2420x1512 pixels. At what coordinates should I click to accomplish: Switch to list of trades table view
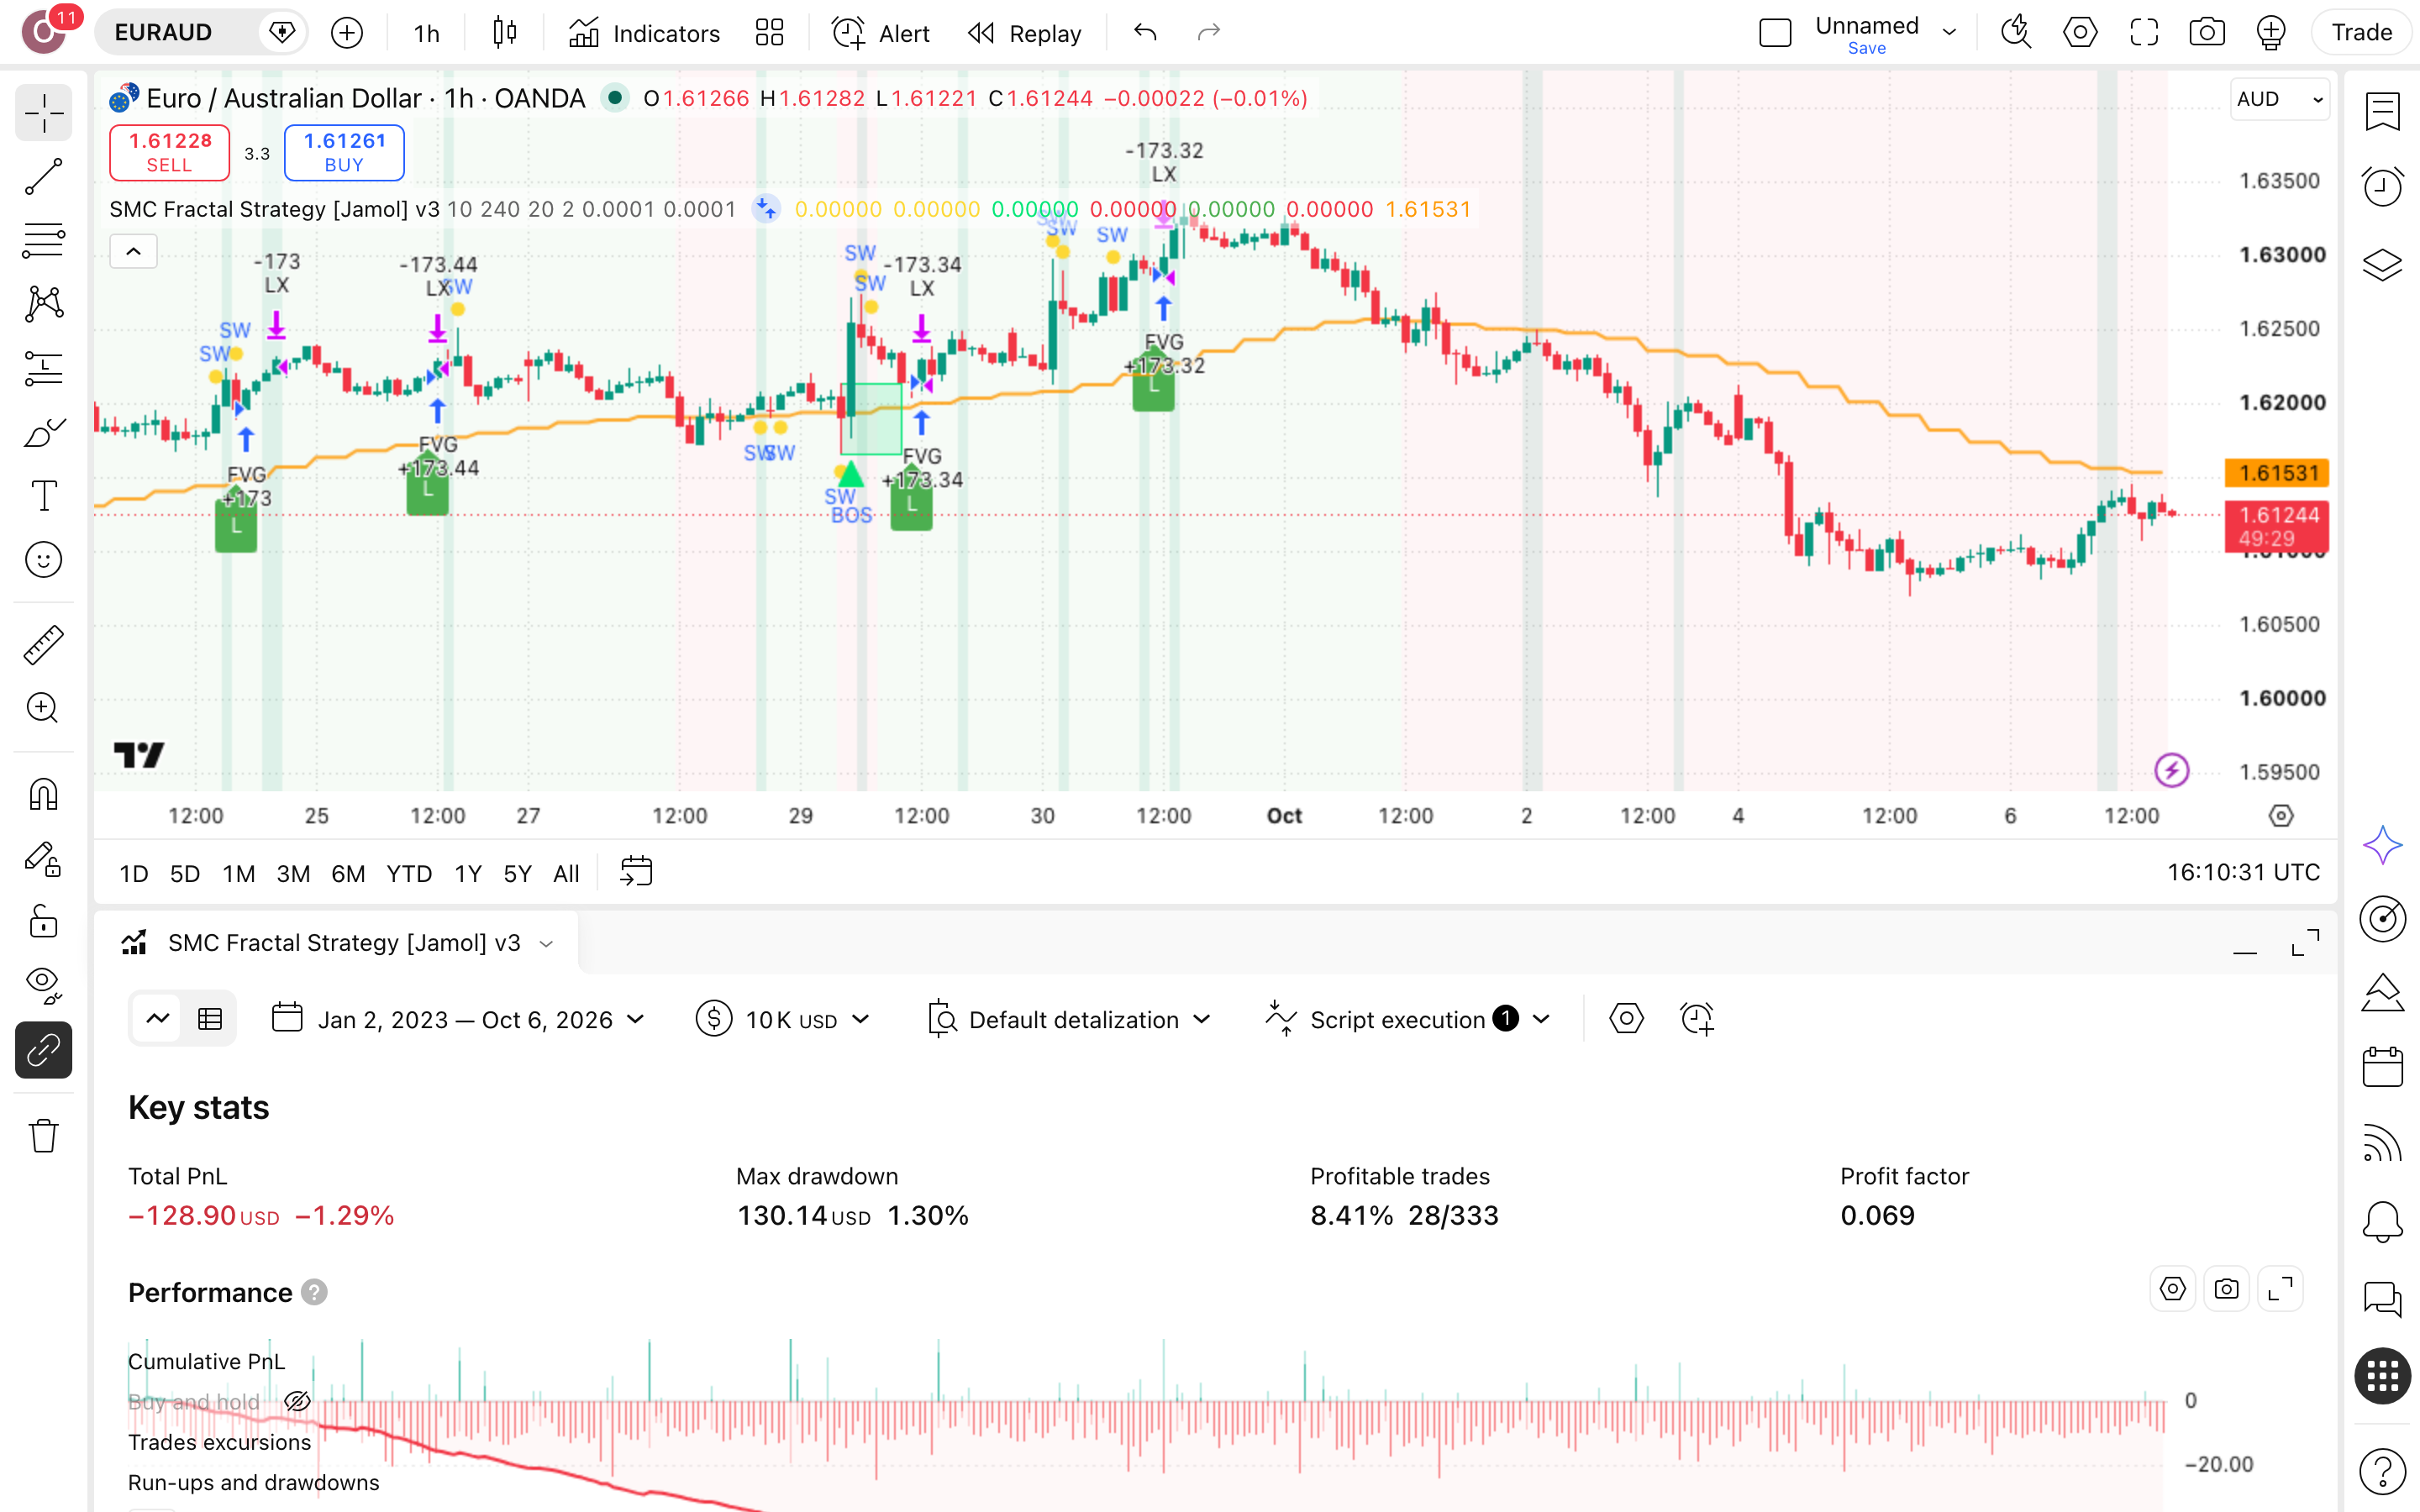210,1019
